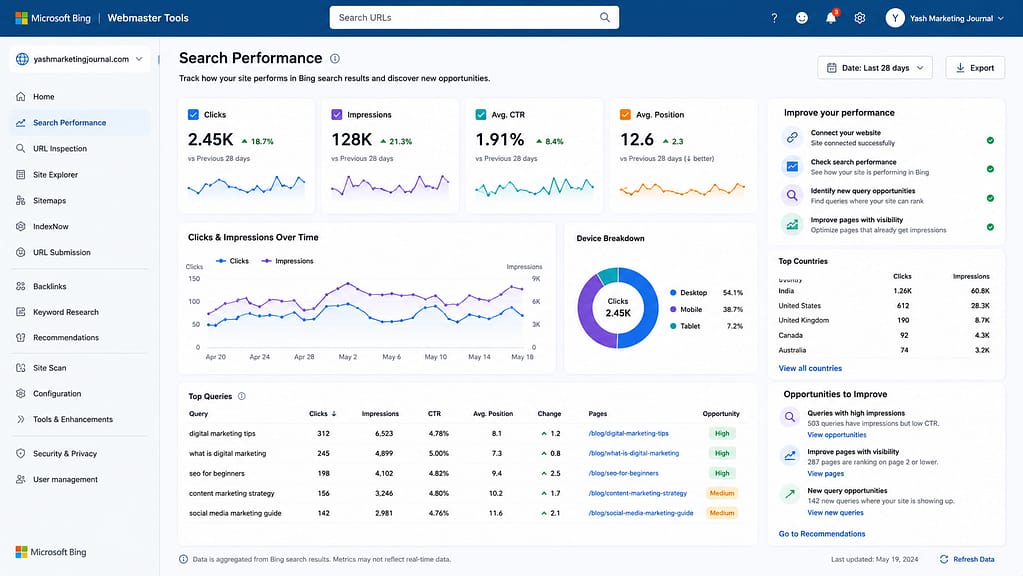Open URL Submission in sidebar
Screen dimensions: 1023x576
click(x=62, y=252)
